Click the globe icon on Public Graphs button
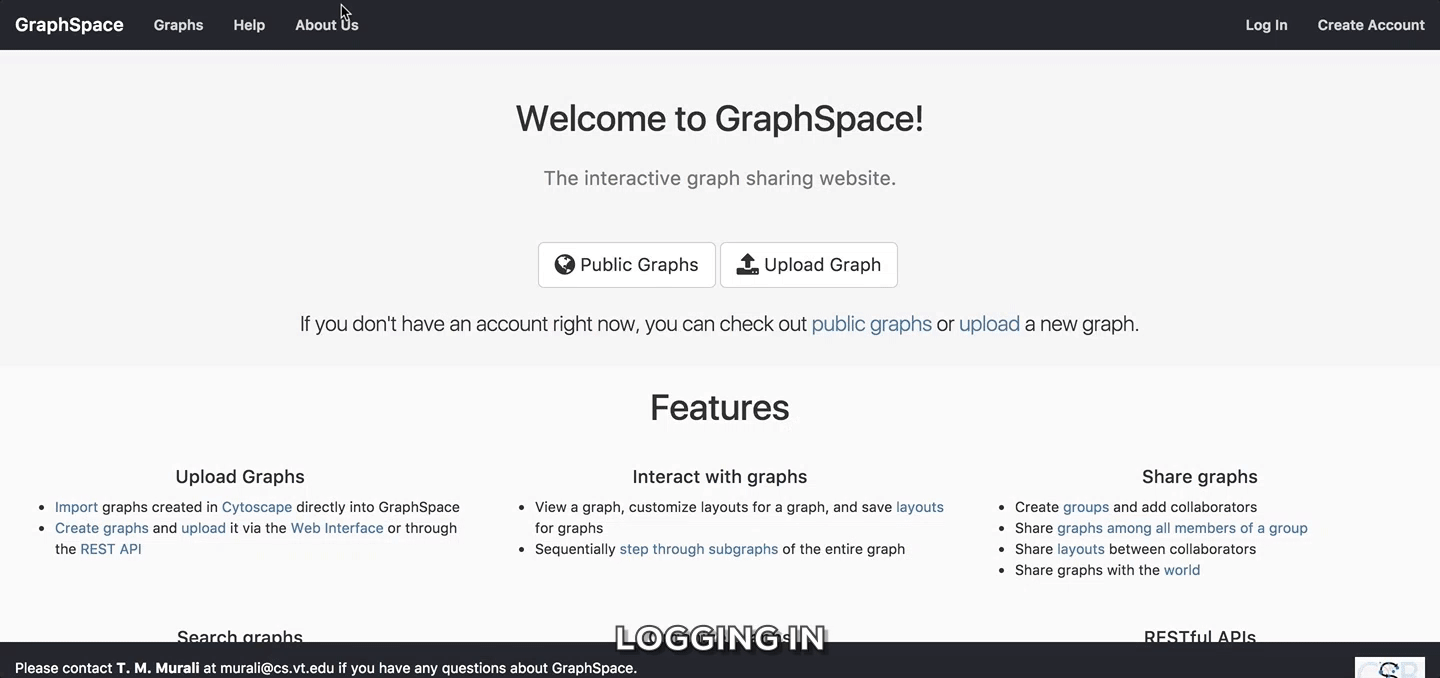This screenshot has width=1440, height=678. click(565, 264)
